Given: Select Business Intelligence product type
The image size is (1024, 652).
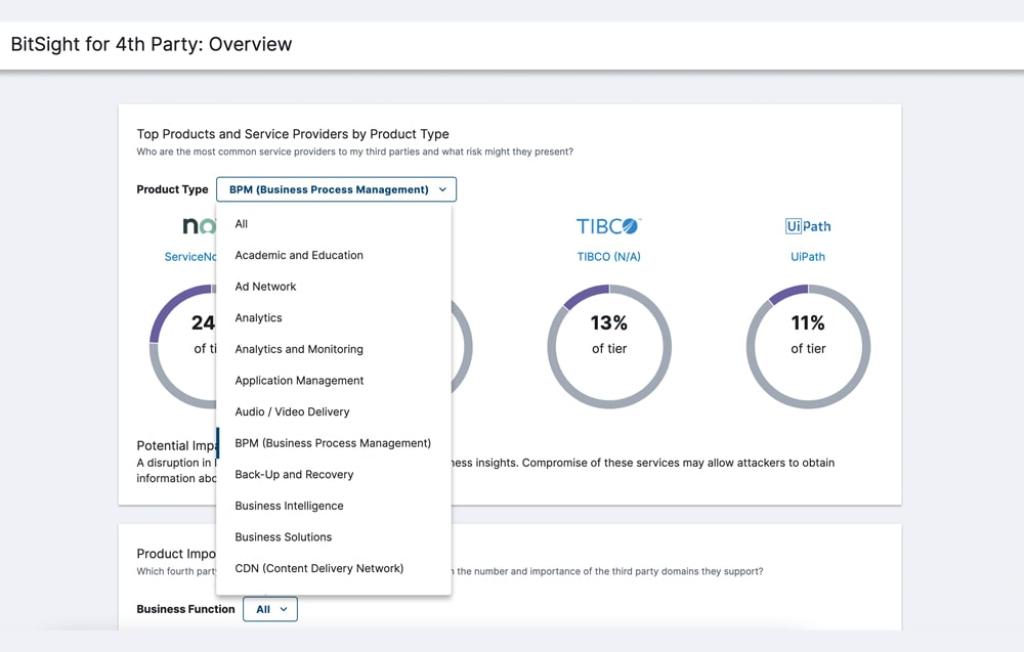Looking at the screenshot, I should click(289, 506).
